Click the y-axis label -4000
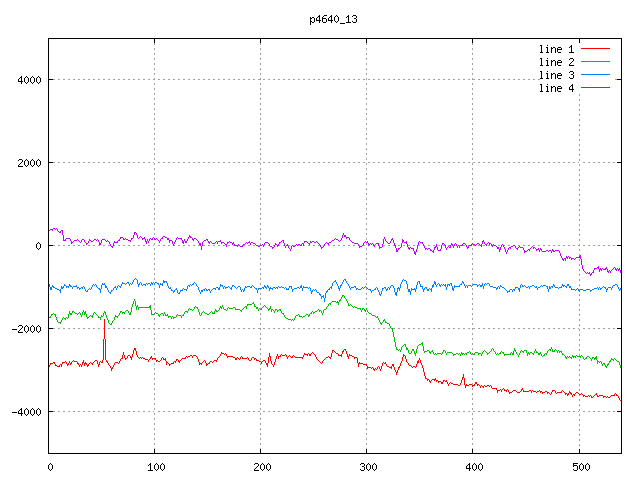Image resolution: width=640 pixels, height=480 pixels. pos(27,412)
